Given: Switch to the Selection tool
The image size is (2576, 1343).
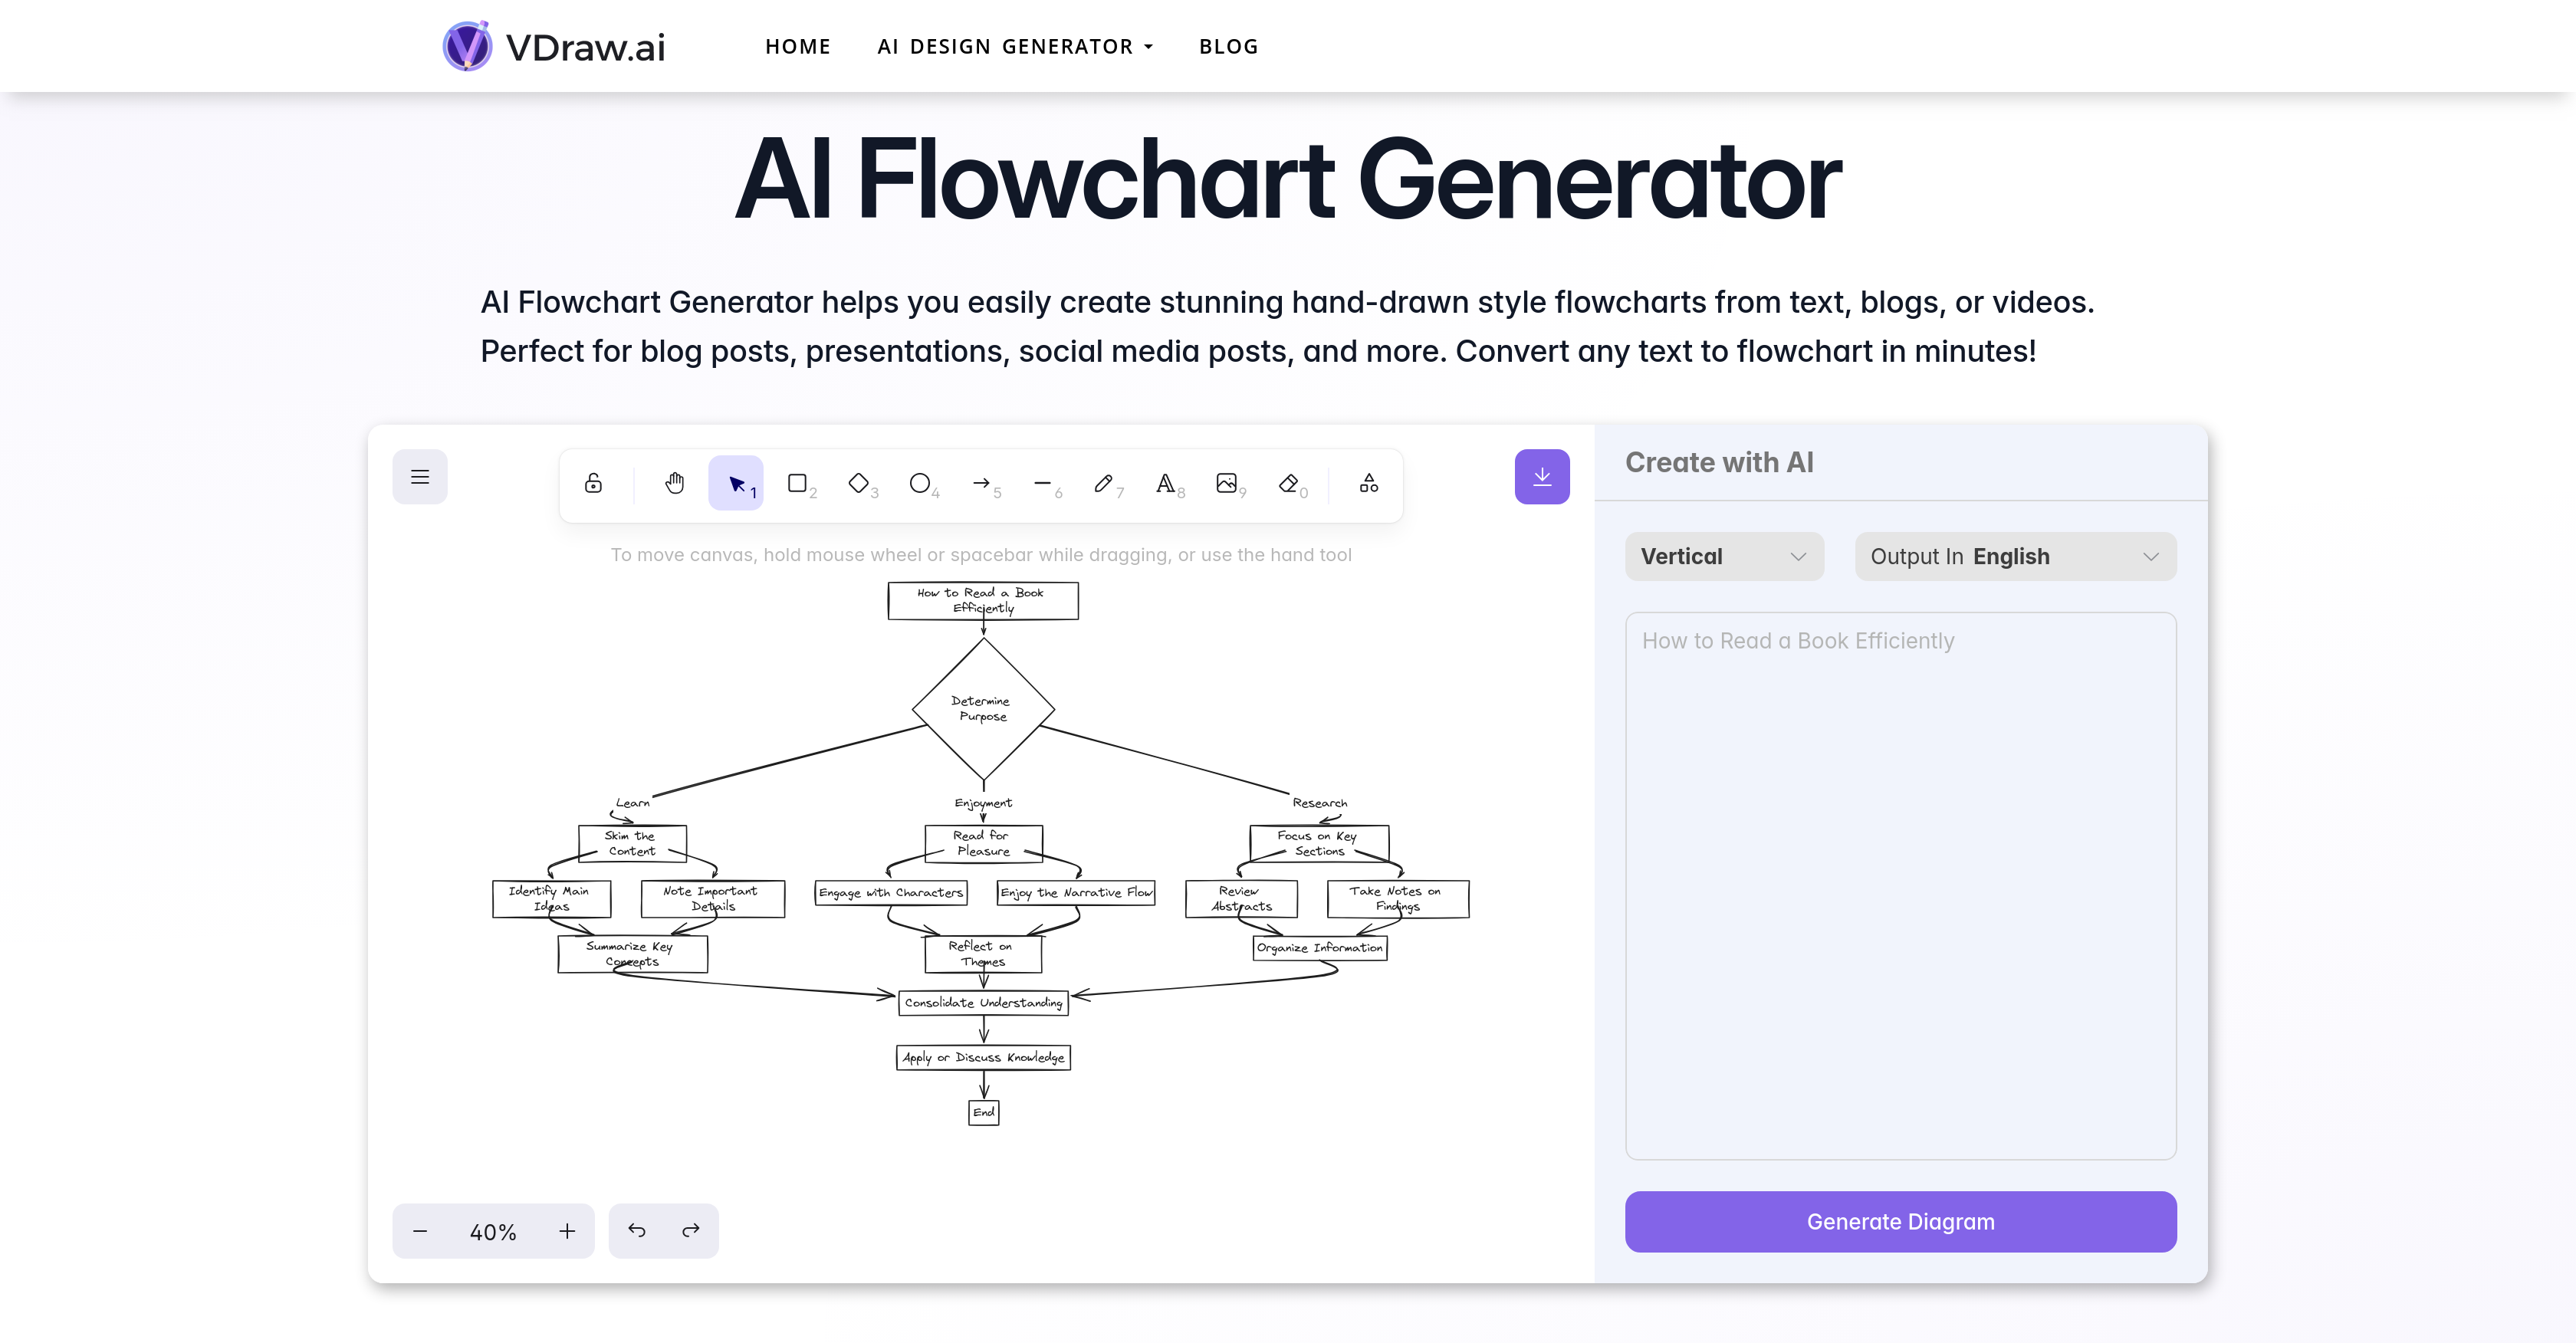Looking at the screenshot, I should pos(736,484).
